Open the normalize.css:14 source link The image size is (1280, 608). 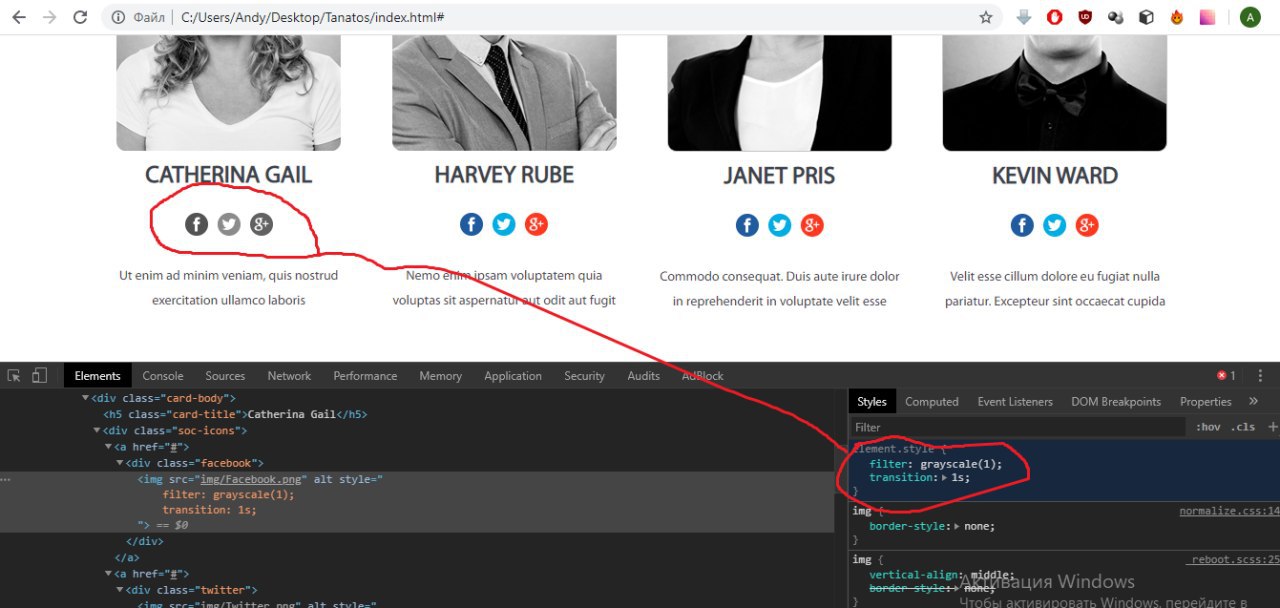click(1229, 511)
